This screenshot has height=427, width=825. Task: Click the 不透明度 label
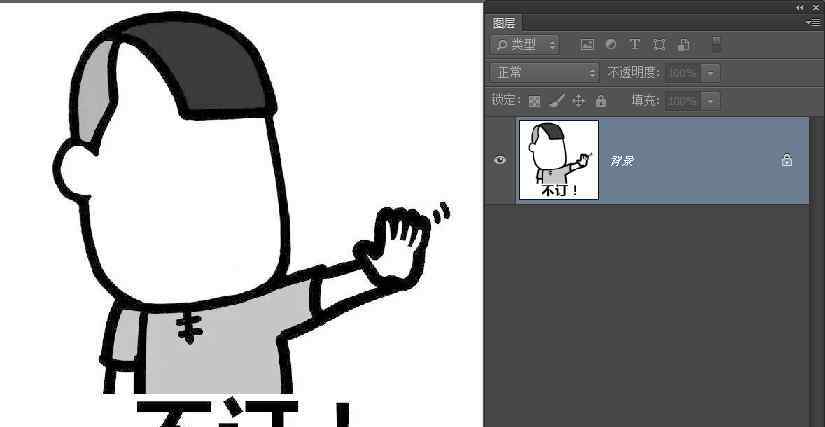point(634,73)
